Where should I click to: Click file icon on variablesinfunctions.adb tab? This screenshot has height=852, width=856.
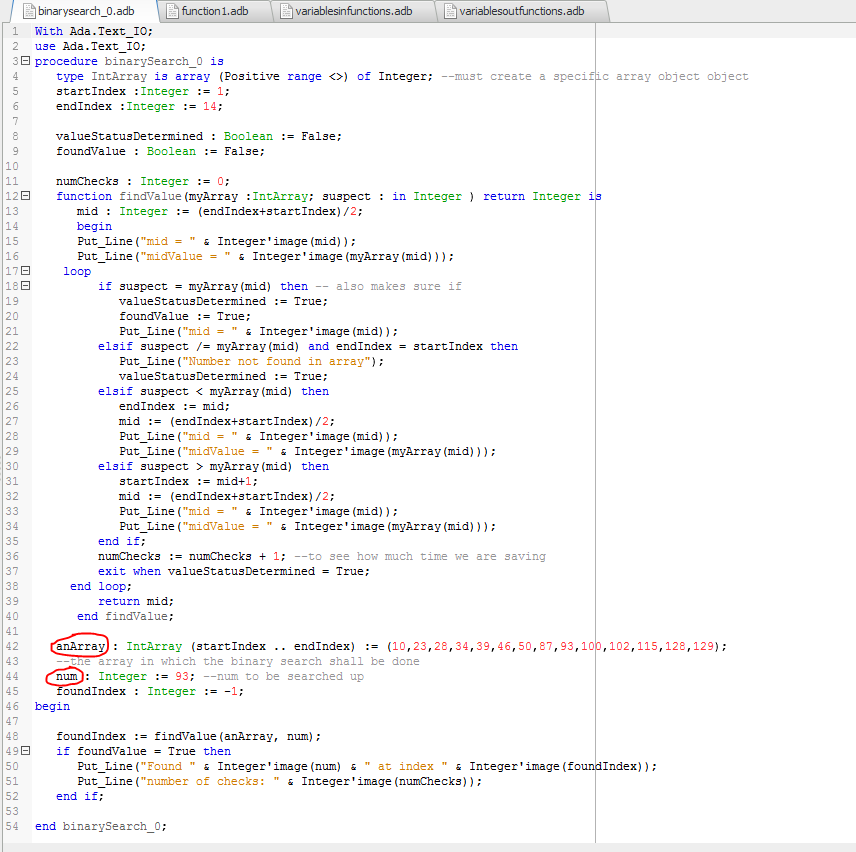(x=286, y=11)
